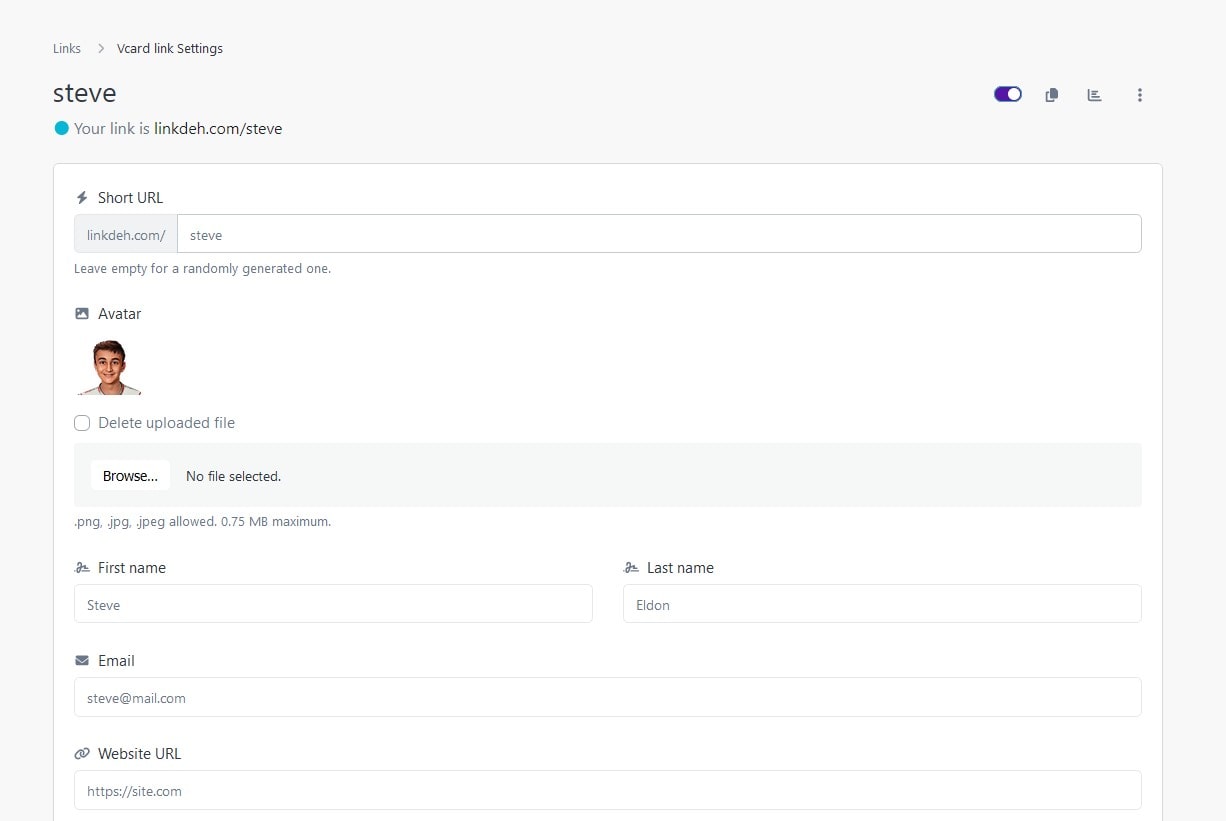Open the statistics chart icon
This screenshot has width=1226, height=821.
click(x=1094, y=94)
